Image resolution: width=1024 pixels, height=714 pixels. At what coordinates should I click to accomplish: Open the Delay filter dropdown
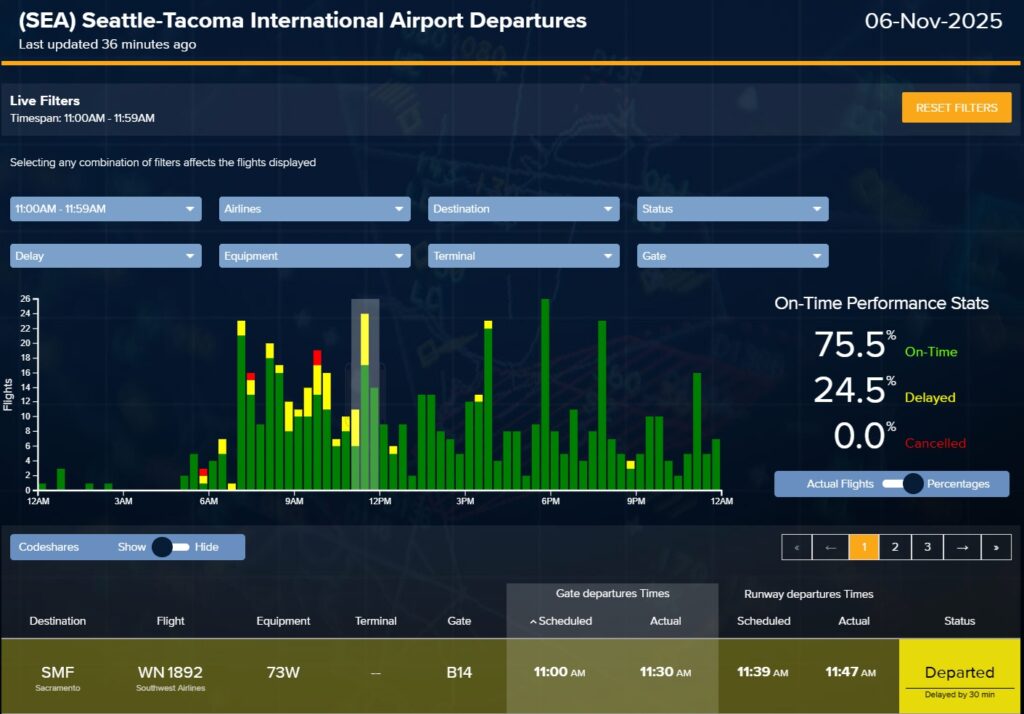[105, 256]
